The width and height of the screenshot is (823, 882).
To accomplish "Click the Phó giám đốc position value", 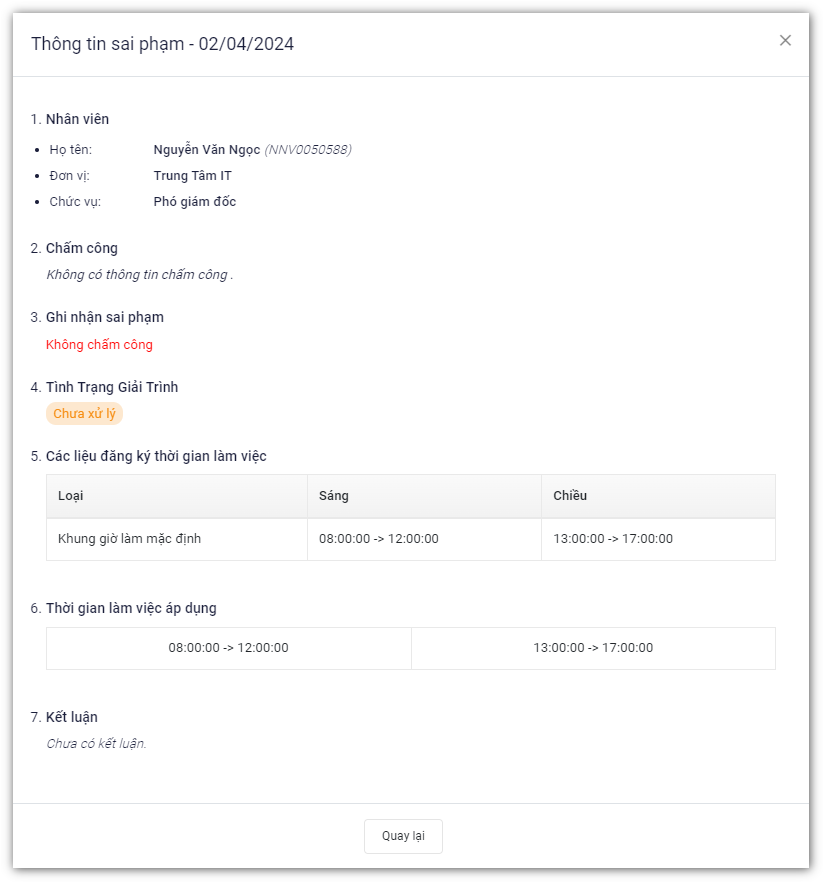I will pos(194,202).
